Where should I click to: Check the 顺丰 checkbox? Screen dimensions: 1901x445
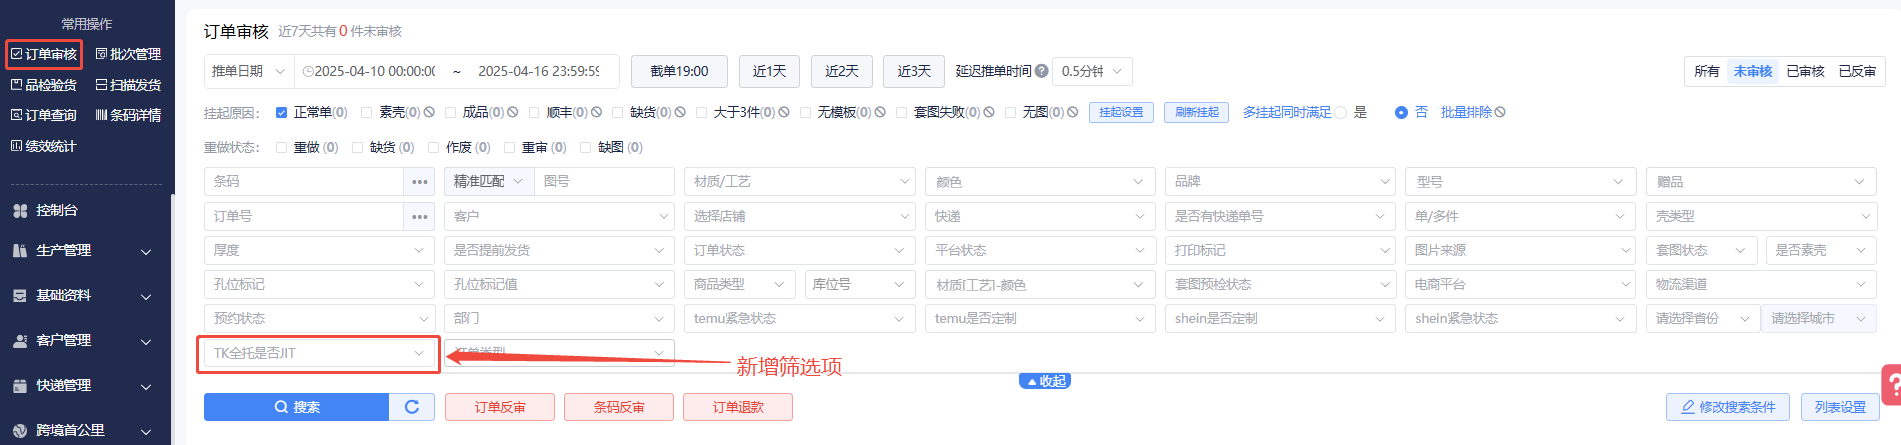pyautogui.click(x=534, y=112)
